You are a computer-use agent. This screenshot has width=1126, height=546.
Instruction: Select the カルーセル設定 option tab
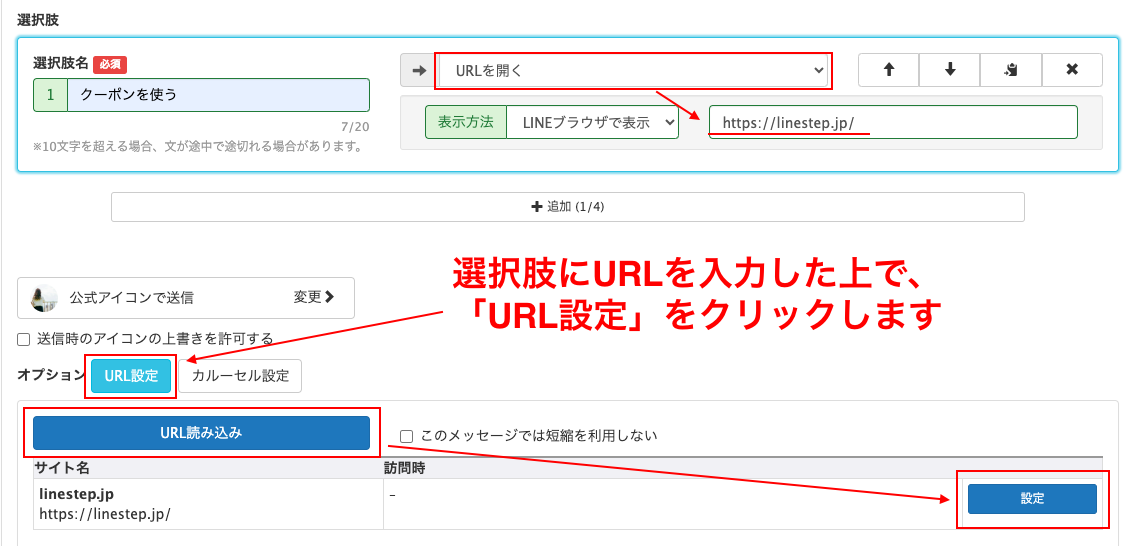point(241,376)
